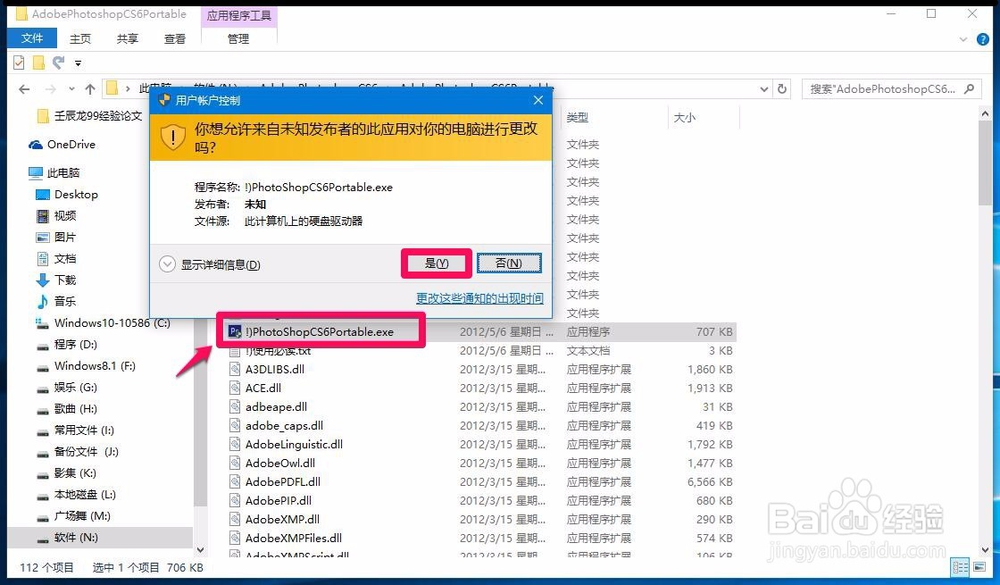Select adbeape.dll file
The height and width of the screenshot is (585, 1000).
[x=276, y=406]
